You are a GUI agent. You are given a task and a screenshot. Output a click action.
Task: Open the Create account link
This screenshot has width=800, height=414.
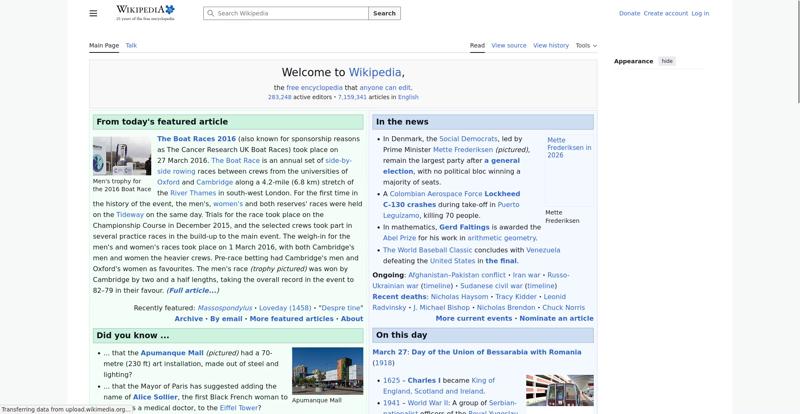click(665, 13)
